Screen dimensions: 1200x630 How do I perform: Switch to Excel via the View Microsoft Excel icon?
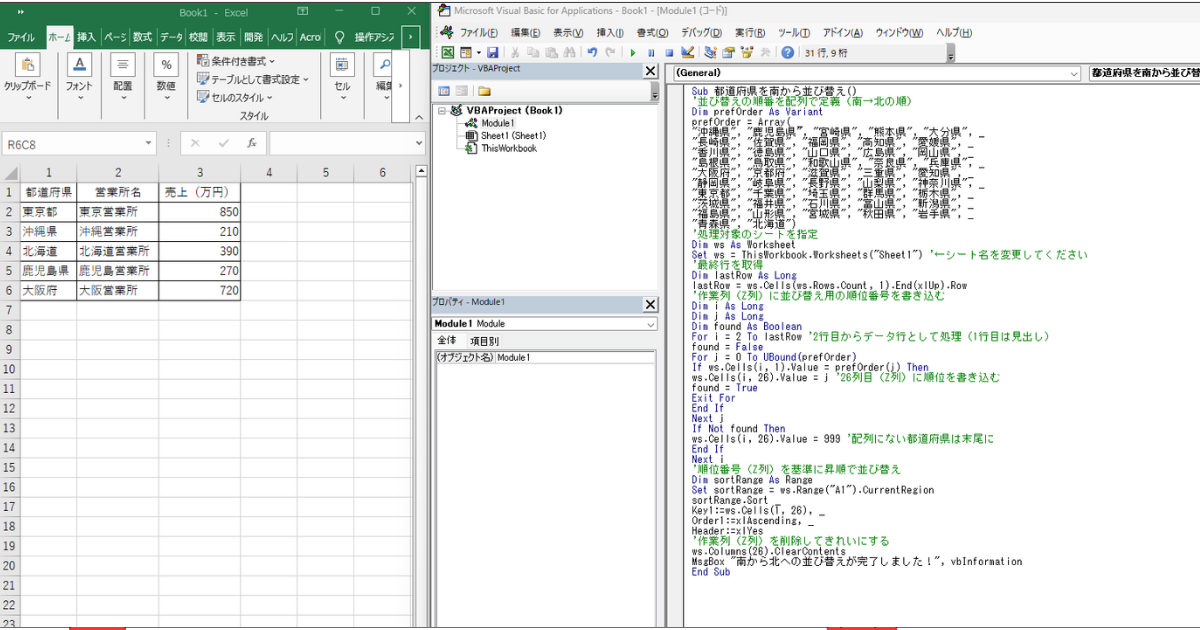pos(447,52)
